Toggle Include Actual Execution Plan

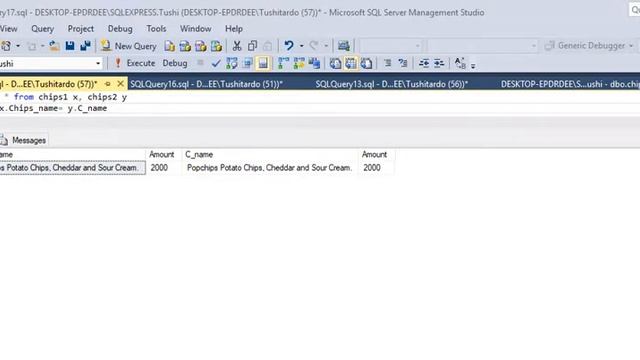pyautogui.click(x=283, y=63)
